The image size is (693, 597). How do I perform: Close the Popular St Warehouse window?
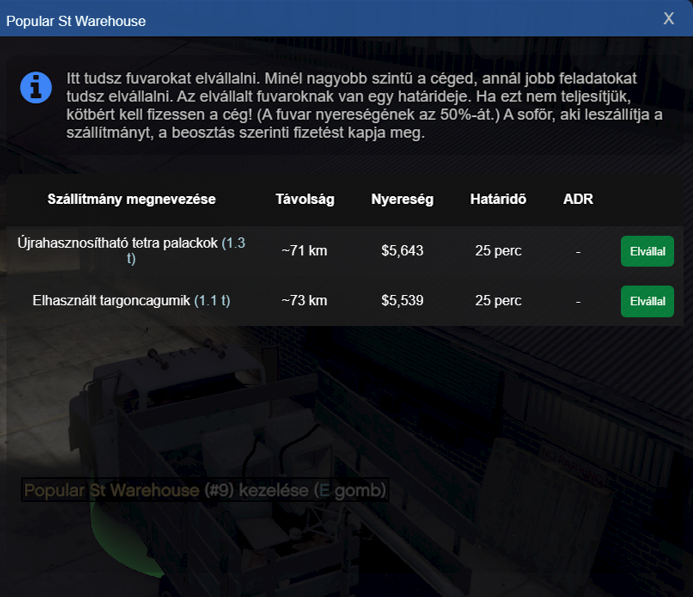click(668, 18)
